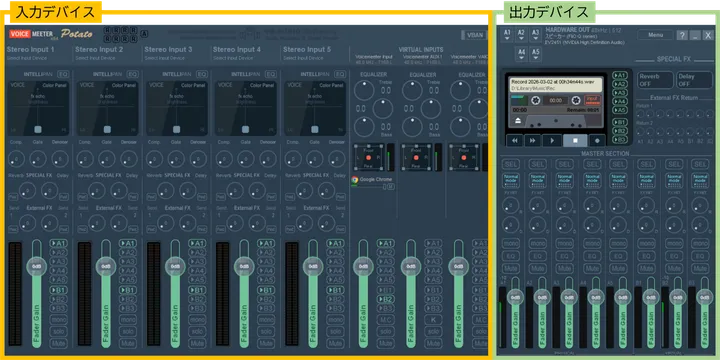Click M.C button on Voicemeeter Input strip
The width and height of the screenshot is (720, 360).
tap(386, 320)
